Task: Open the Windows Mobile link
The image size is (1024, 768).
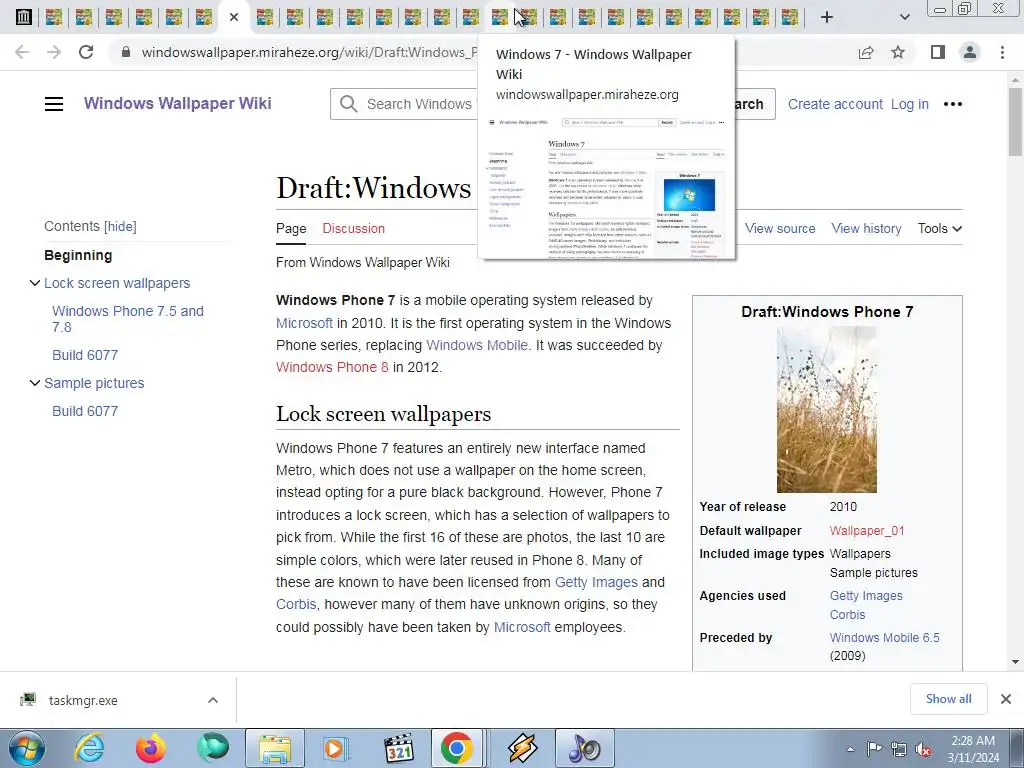Action: pyautogui.click(x=477, y=345)
